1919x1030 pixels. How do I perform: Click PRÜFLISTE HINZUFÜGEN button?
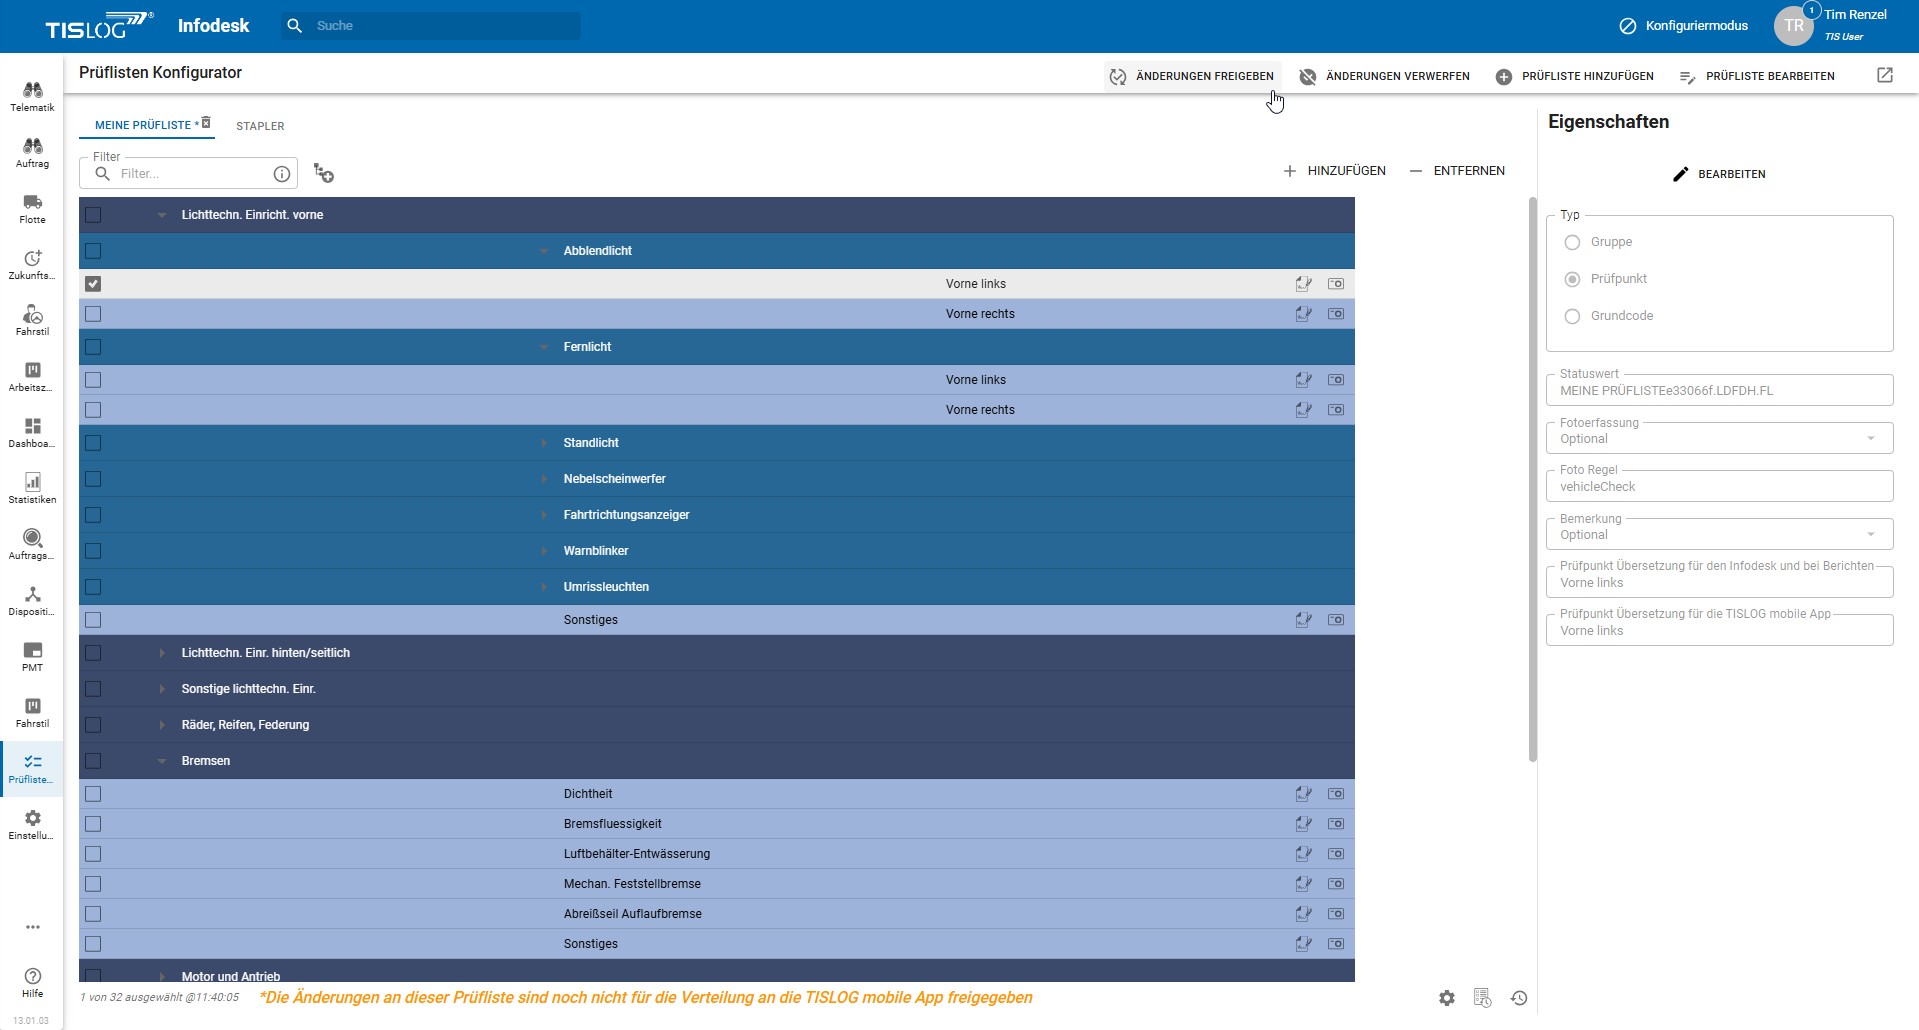pyautogui.click(x=1575, y=76)
